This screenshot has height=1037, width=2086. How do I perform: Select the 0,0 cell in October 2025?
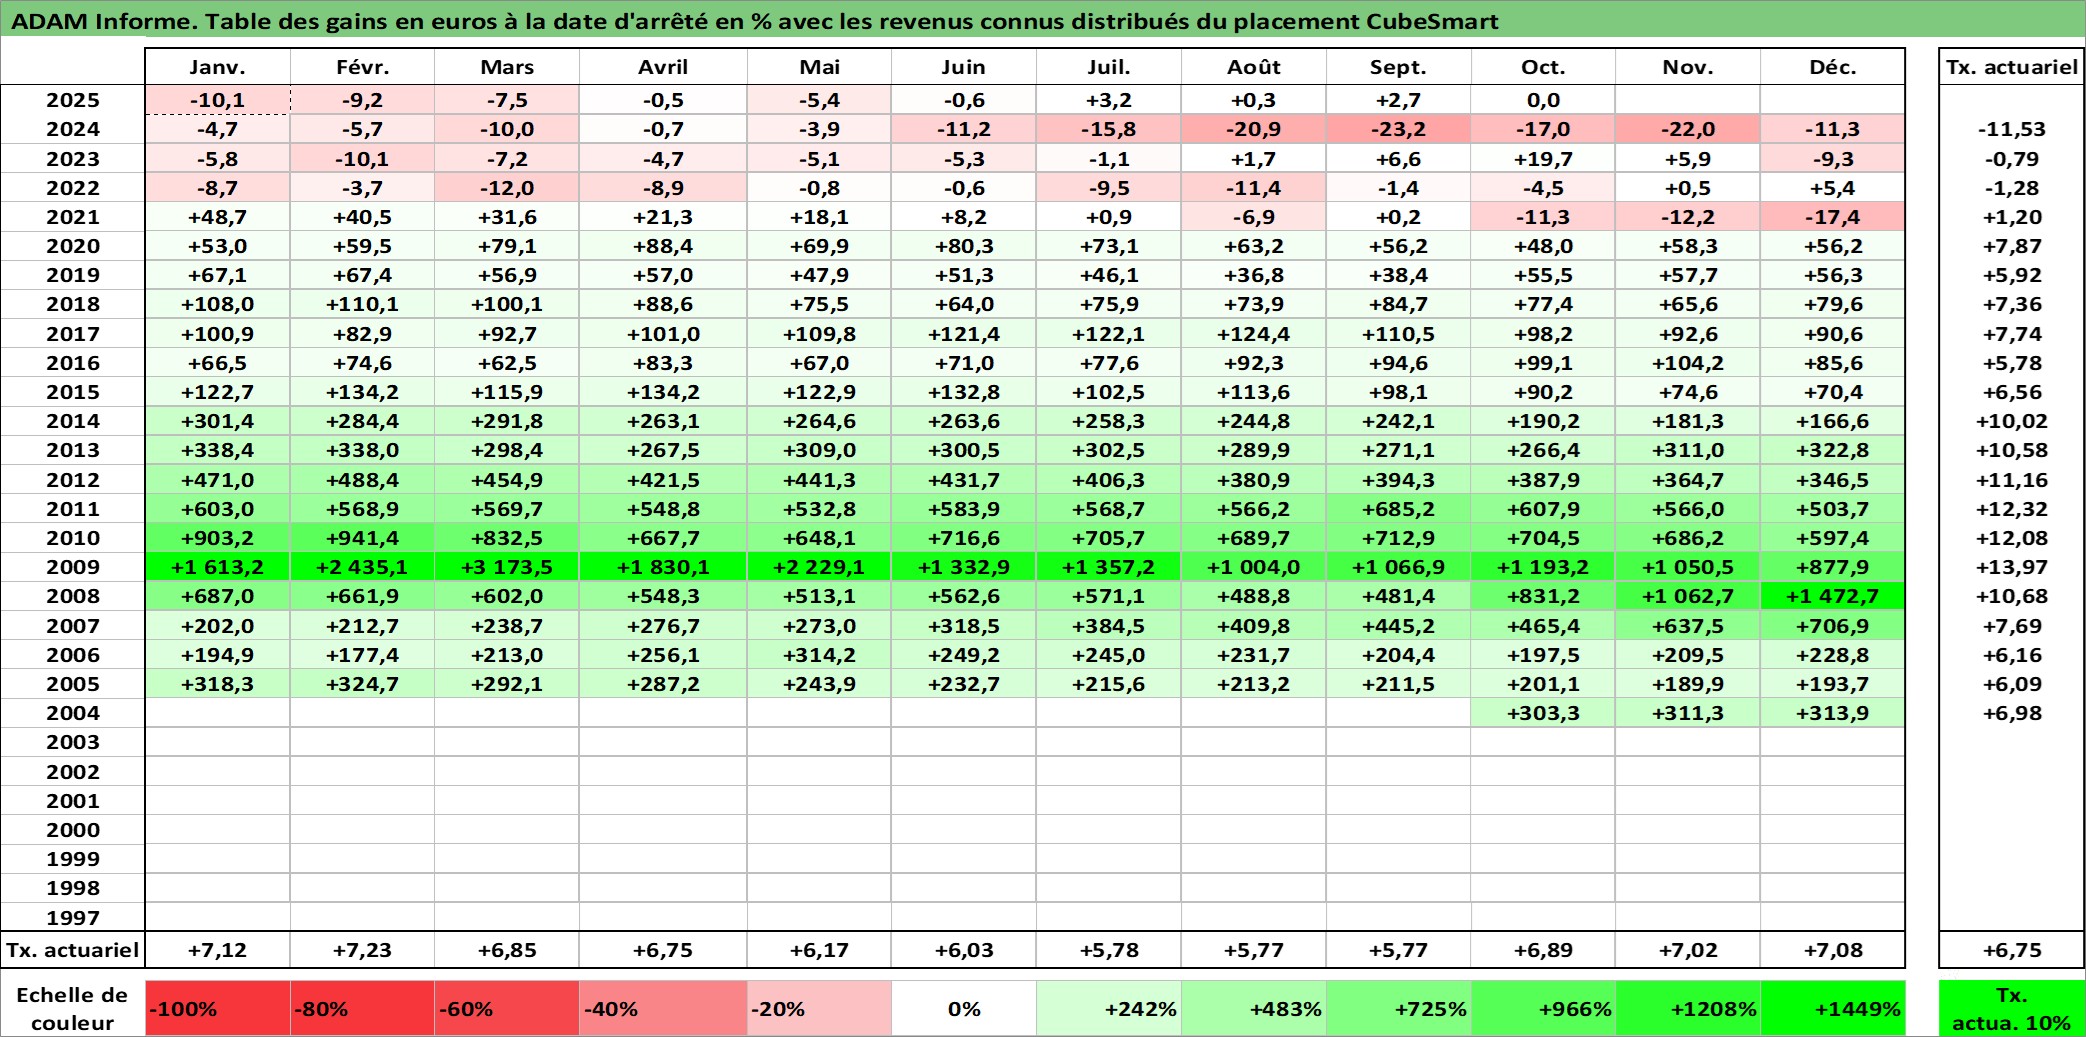(x=1543, y=100)
